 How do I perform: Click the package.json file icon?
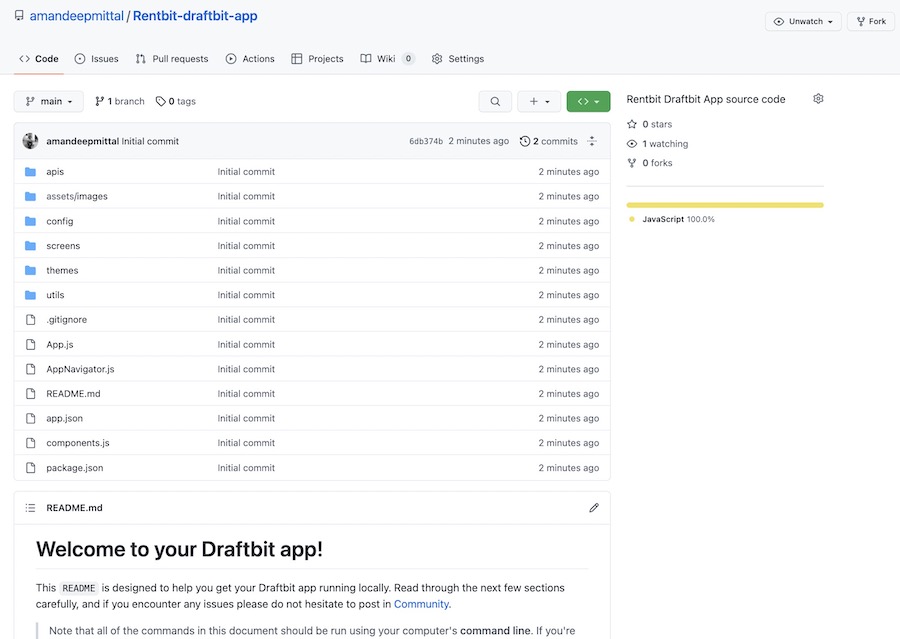point(30,468)
